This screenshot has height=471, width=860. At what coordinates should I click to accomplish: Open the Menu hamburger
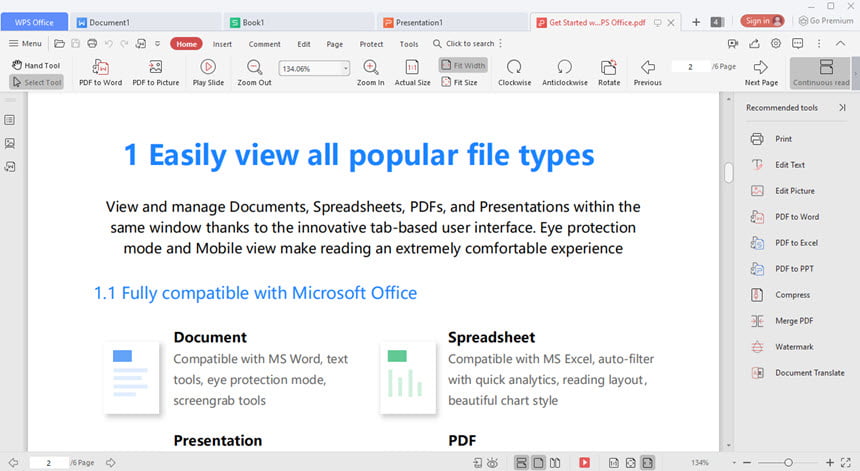25,43
